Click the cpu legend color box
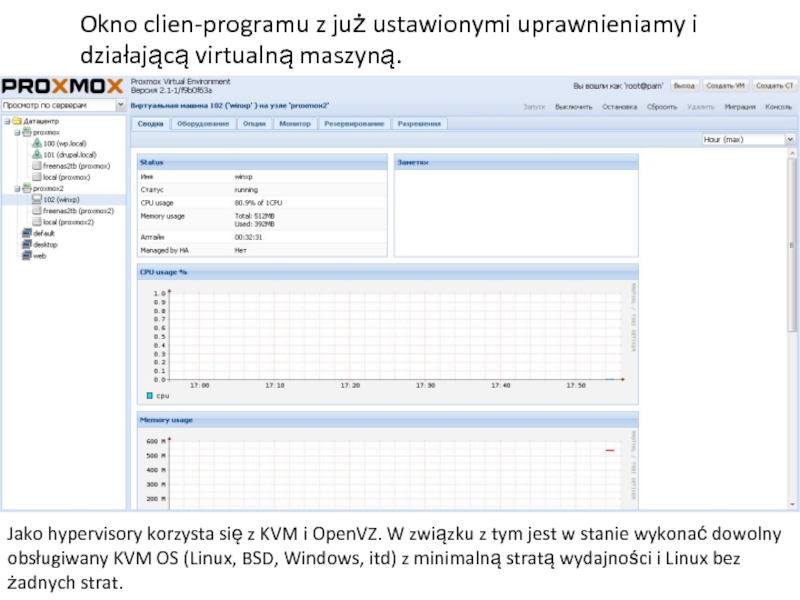The image size is (800, 600). (x=149, y=395)
